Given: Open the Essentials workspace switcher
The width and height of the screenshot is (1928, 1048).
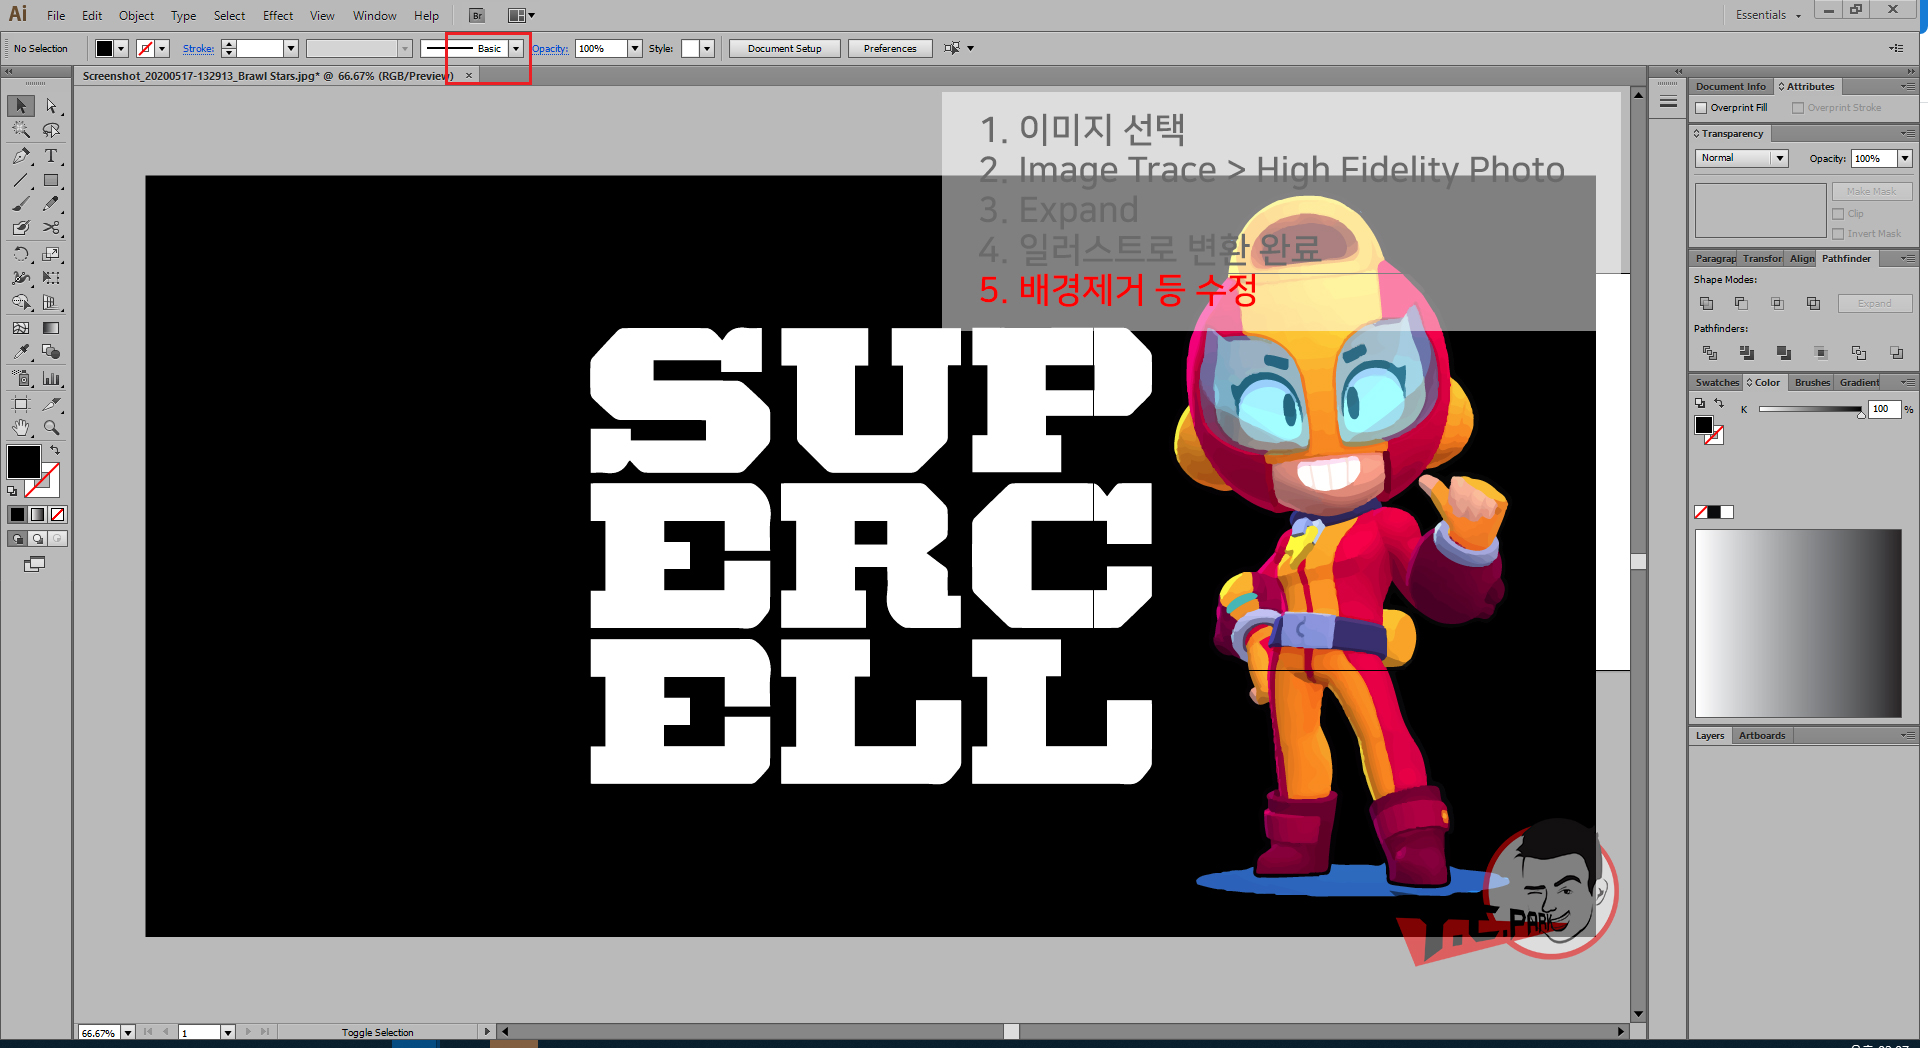Looking at the screenshot, I should (1768, 15).
